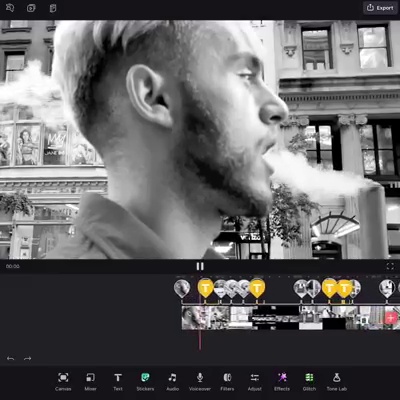
Task: Click the leftmost top-bar icon
Action: click(x=10, y=8)
